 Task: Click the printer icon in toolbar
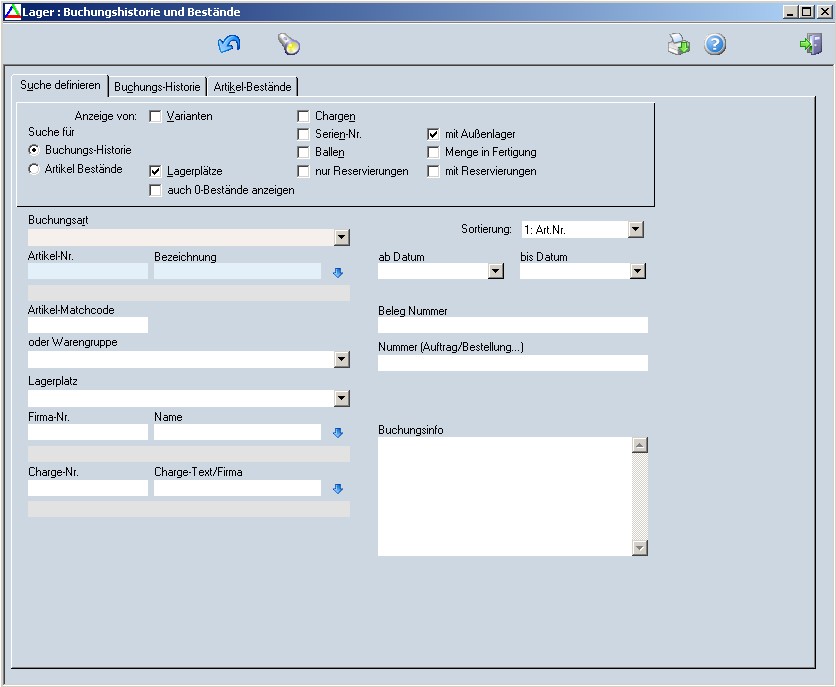click(679, 45)
